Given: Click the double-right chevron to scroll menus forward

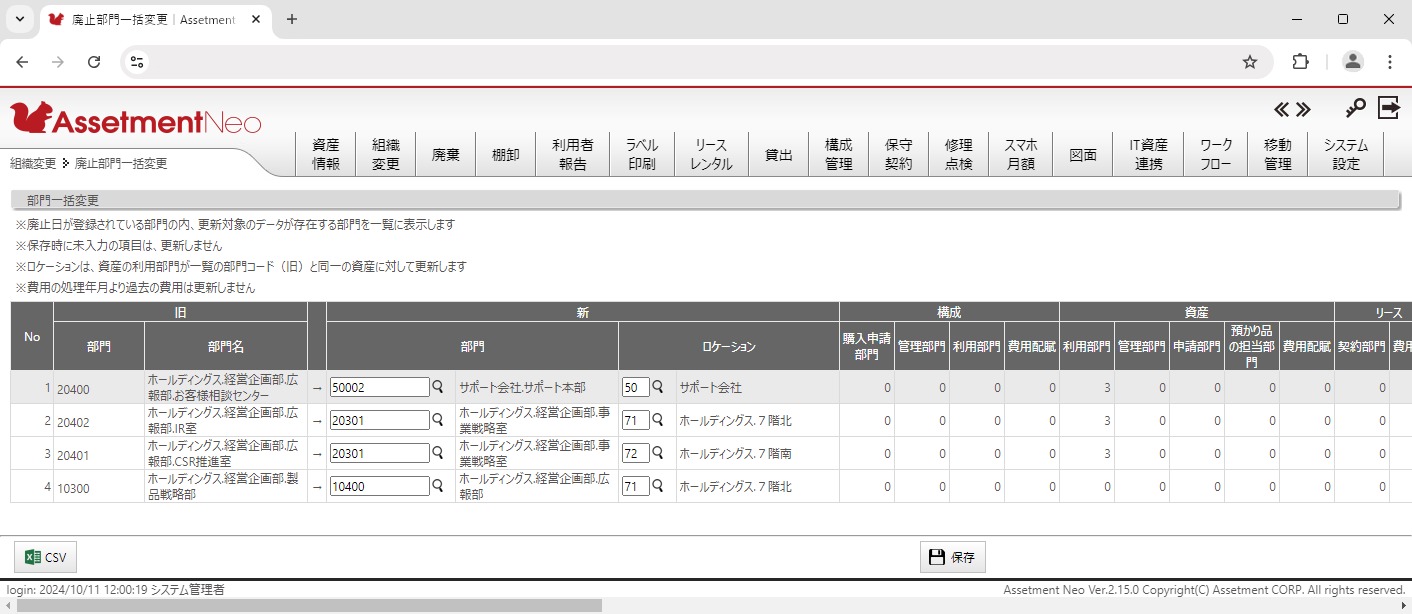Looking at the screenshot, I should pos(1303,108).
